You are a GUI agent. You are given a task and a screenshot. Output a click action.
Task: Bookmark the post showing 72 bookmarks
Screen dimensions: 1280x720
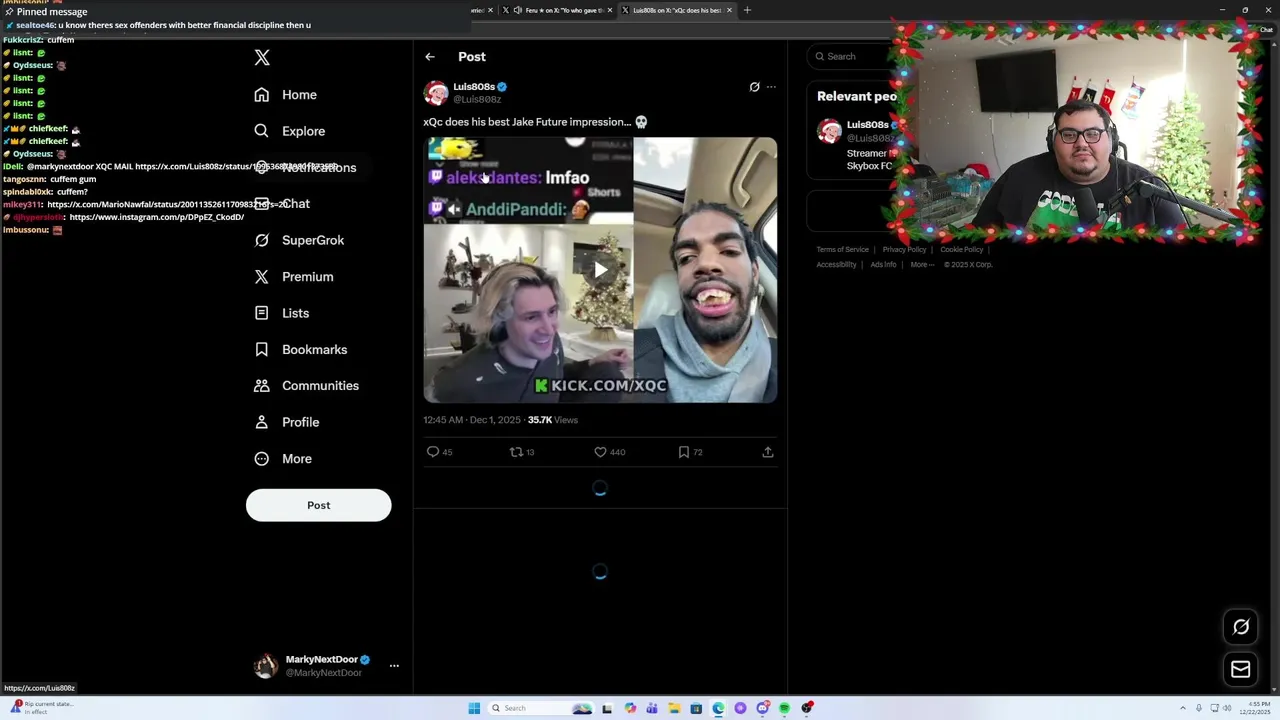click(x=684, y=452)
